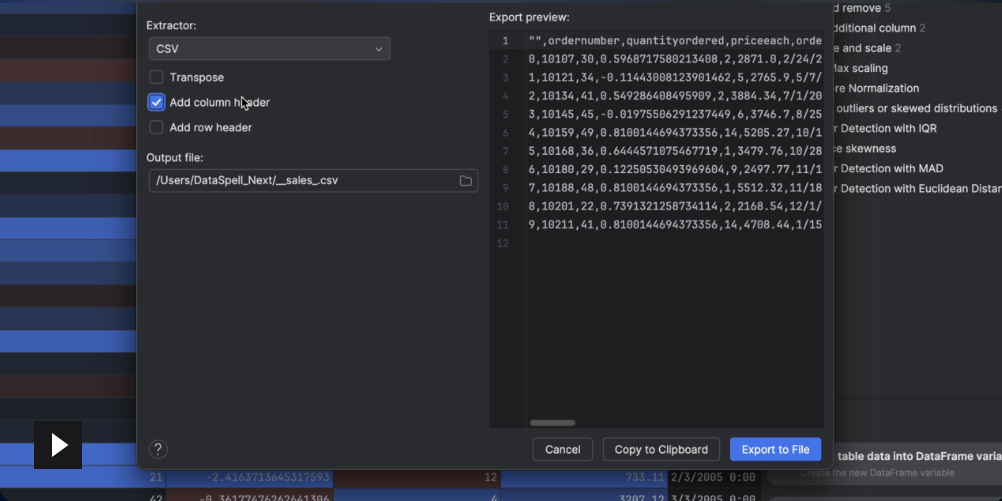Viewport: 1002px width, 501px height.
Task: Enable the Transpose checkbox
Action: (x=156, y=77)
